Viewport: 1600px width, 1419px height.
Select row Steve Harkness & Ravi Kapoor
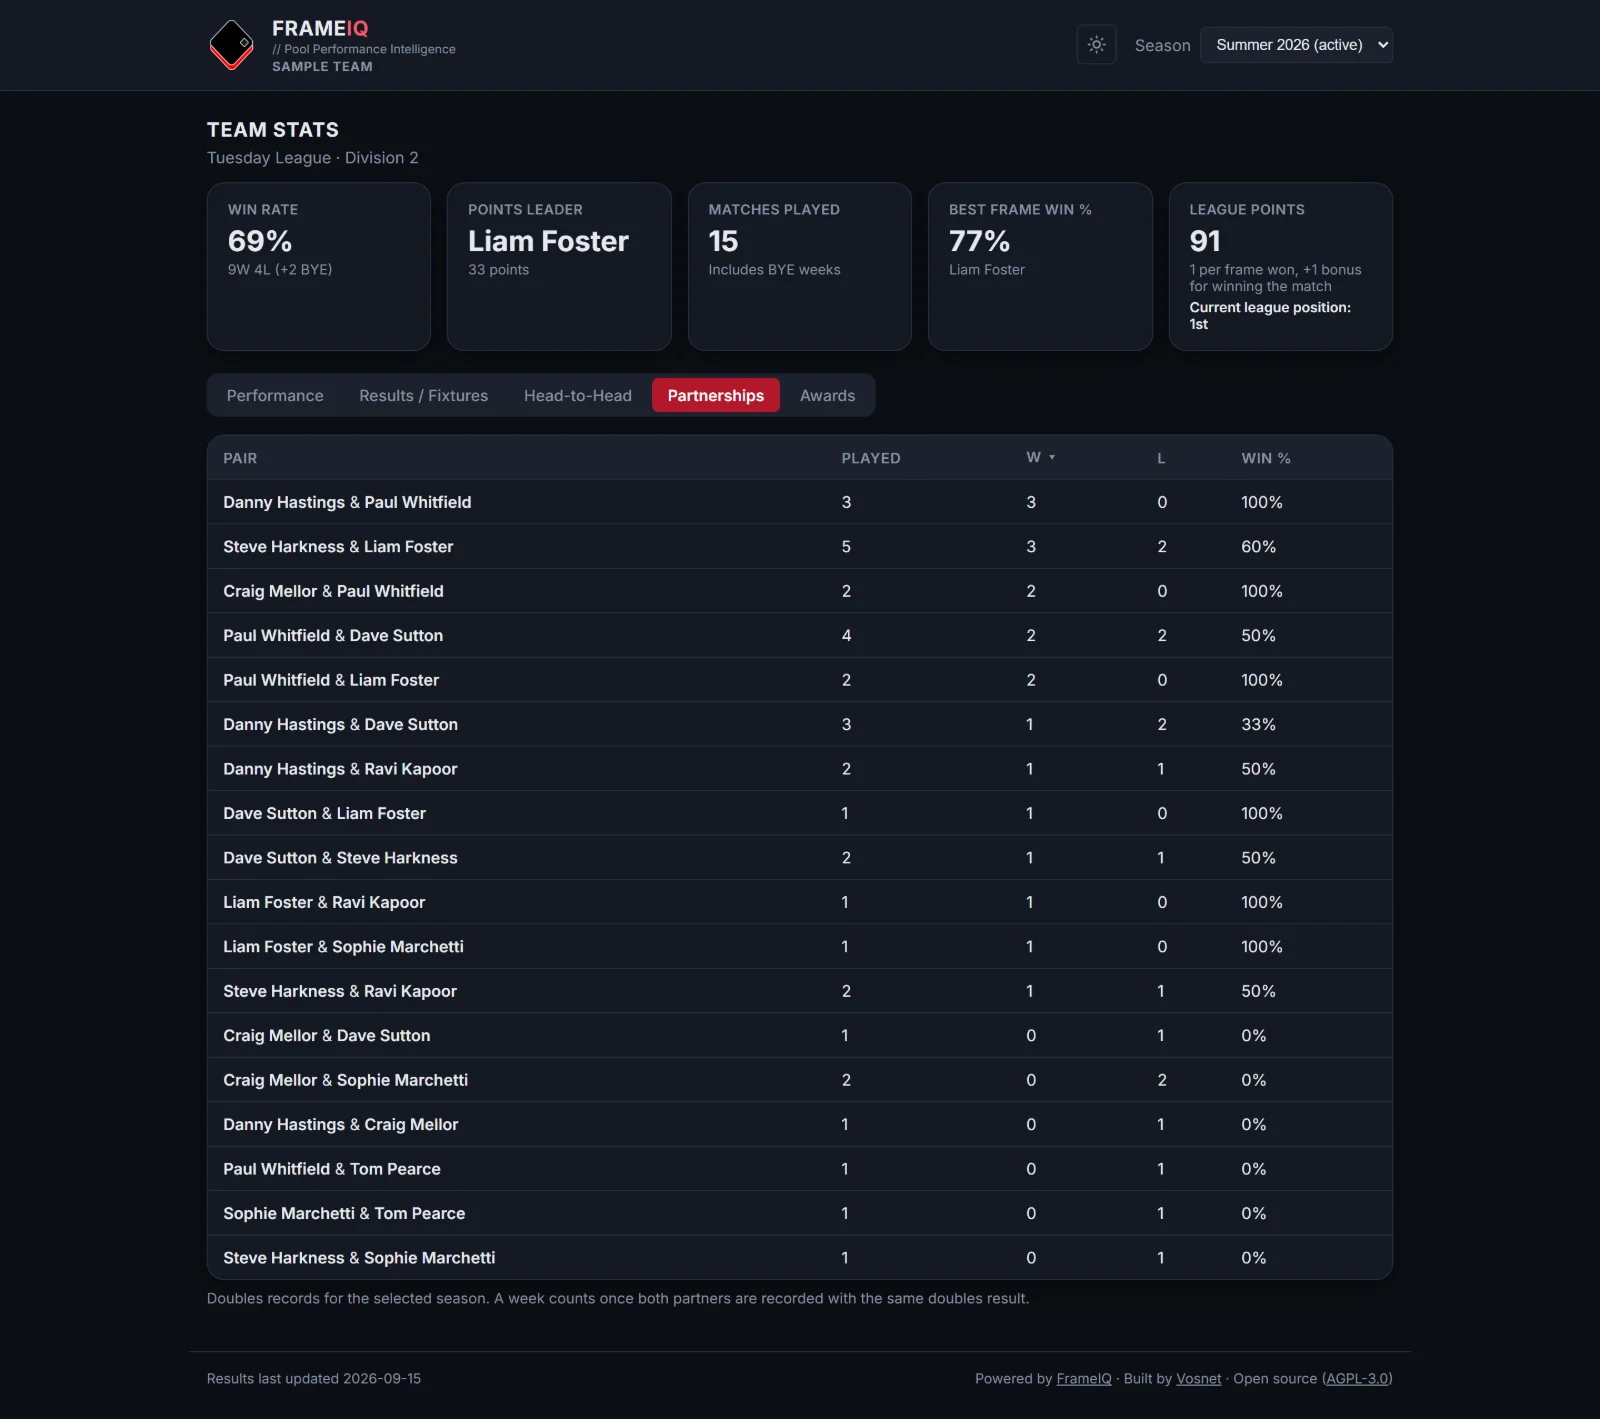click(x=799, y=991)
